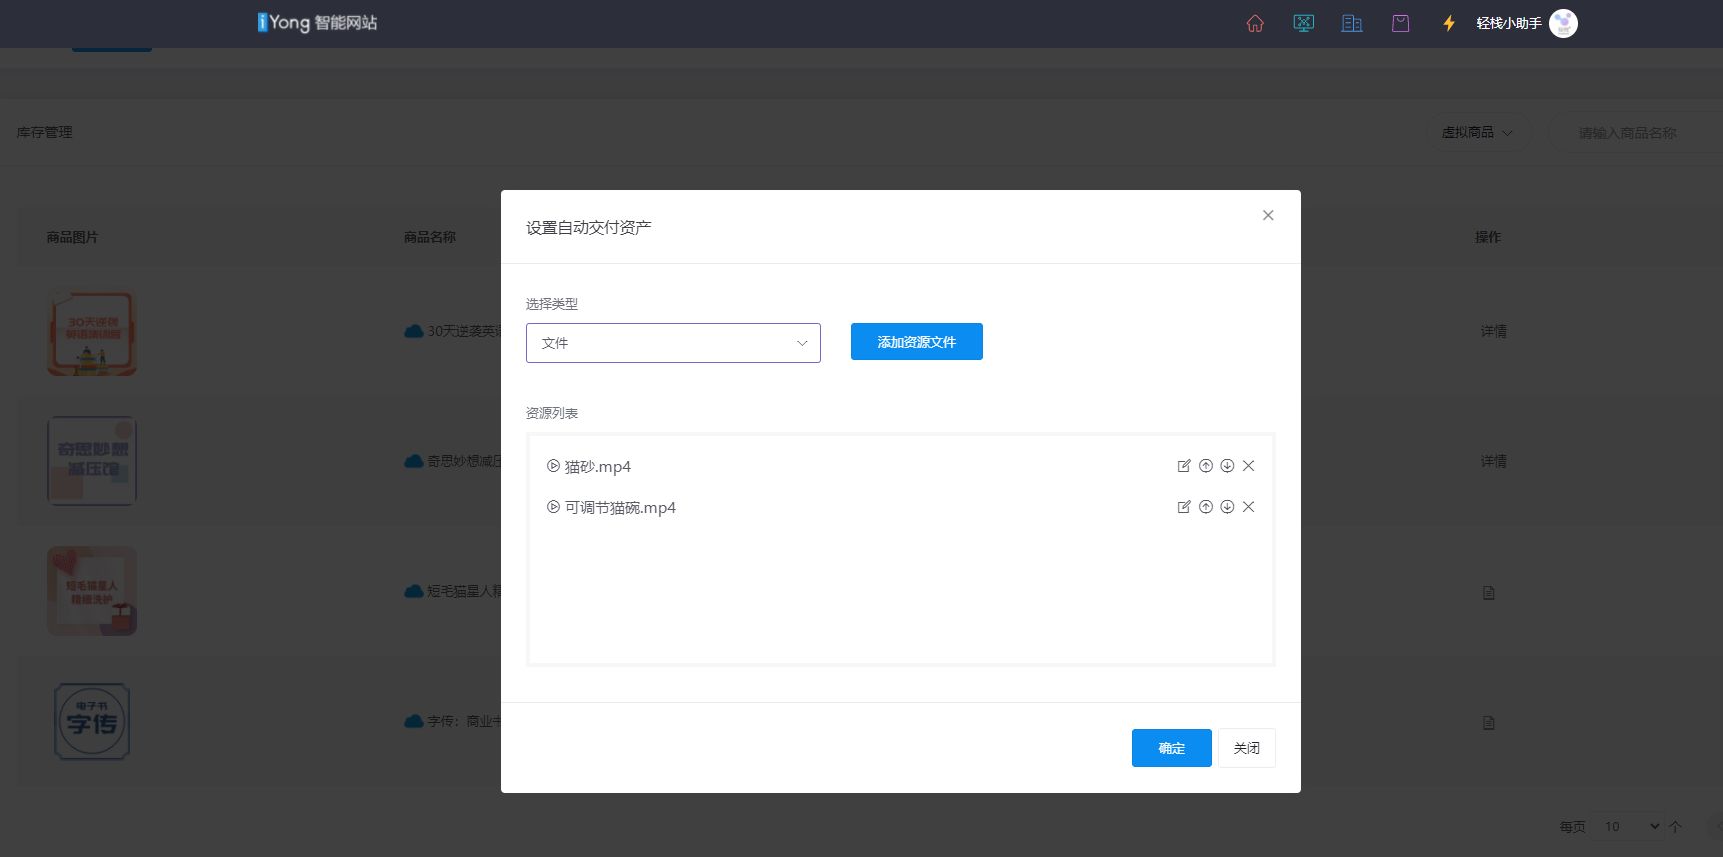The height and width of the screenshot is (857, 1723).
Task: Open the 轻栈小助手 user avatar
Action: coord(1563,23)
